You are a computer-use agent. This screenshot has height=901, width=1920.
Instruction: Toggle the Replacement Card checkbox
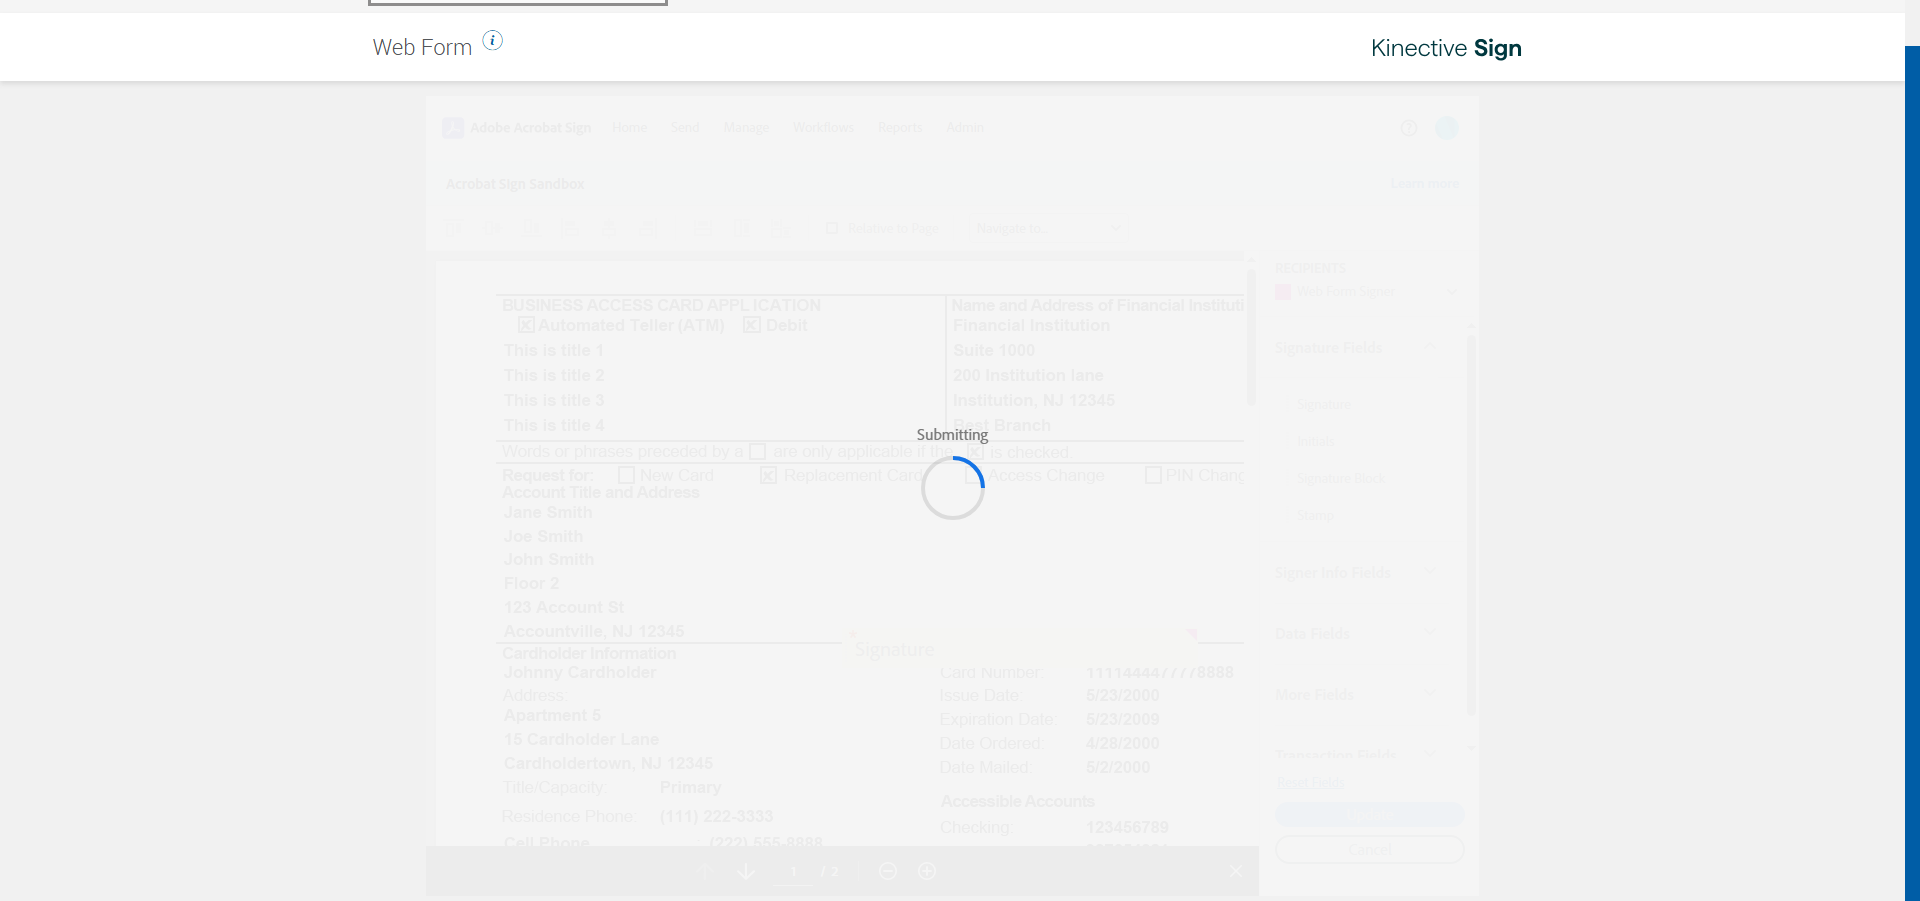[x=768, y=475]
